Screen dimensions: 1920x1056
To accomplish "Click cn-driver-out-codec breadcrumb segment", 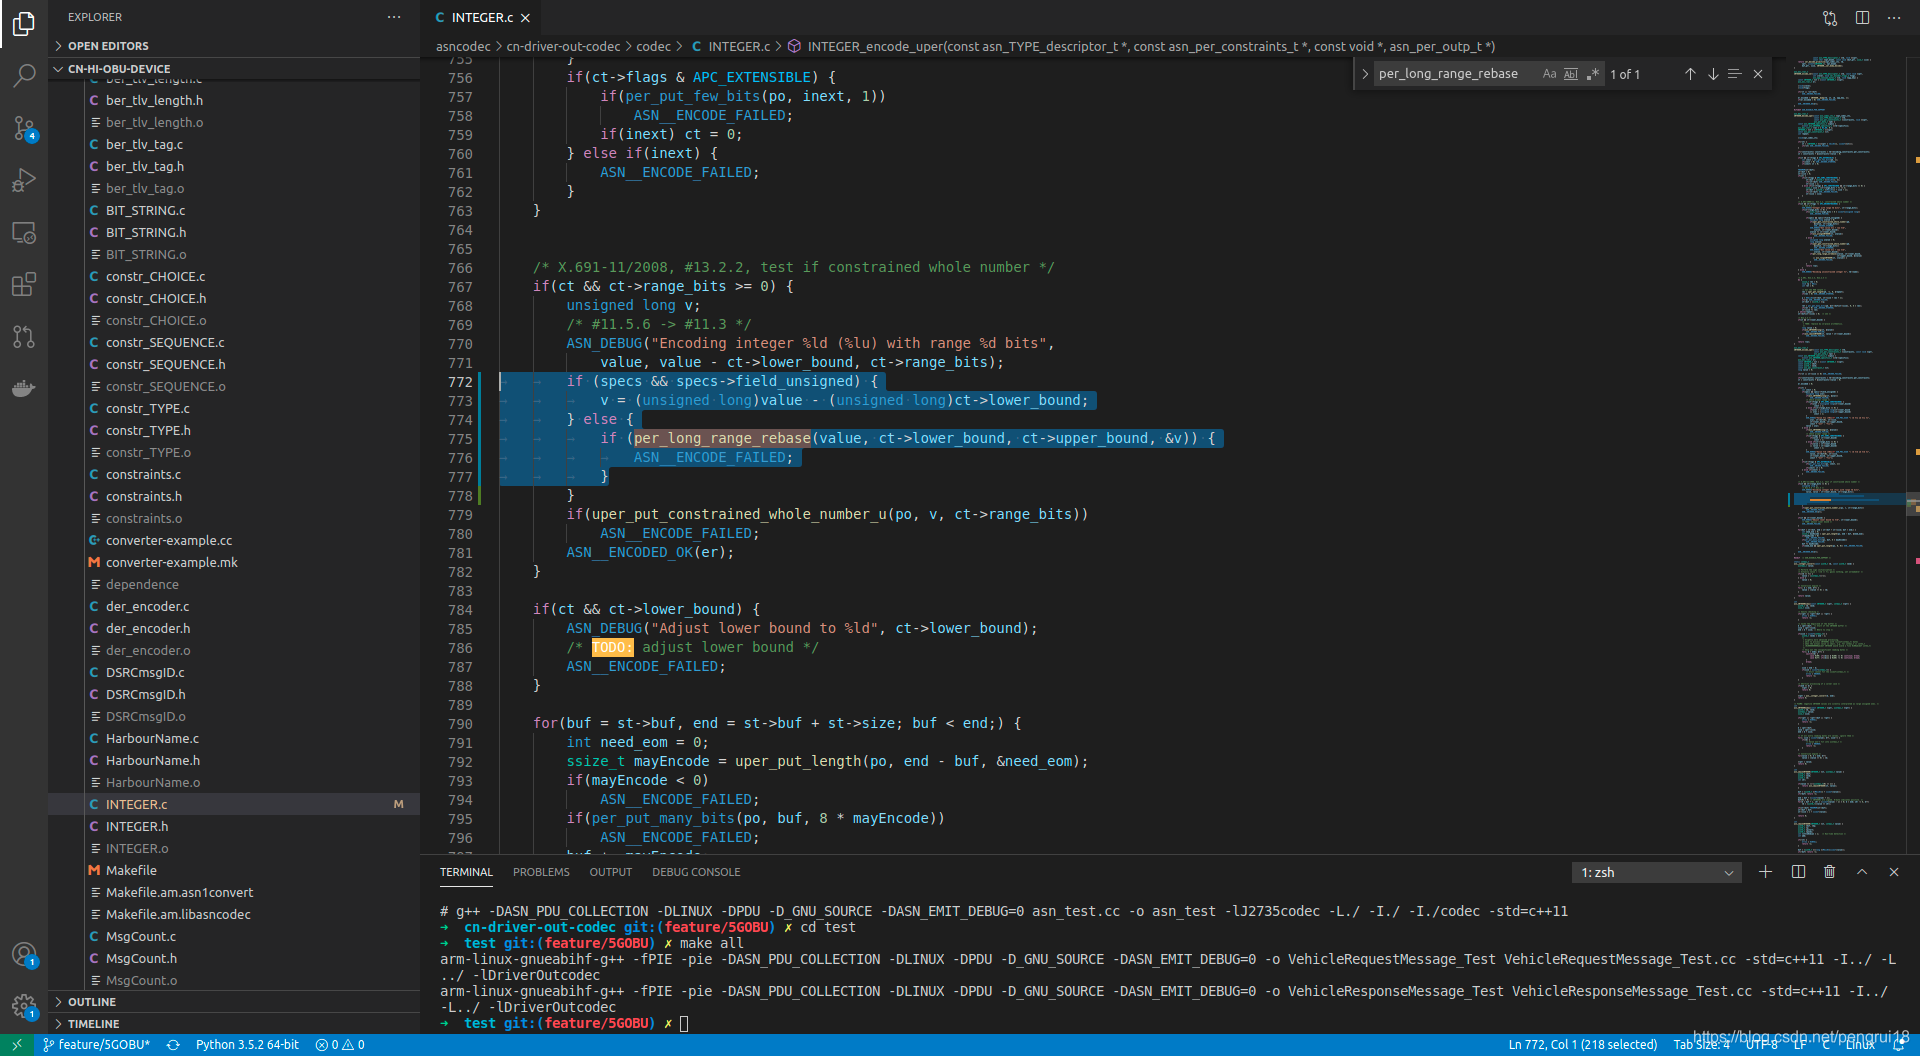I will pyautogui.click(x=563, y=47).
